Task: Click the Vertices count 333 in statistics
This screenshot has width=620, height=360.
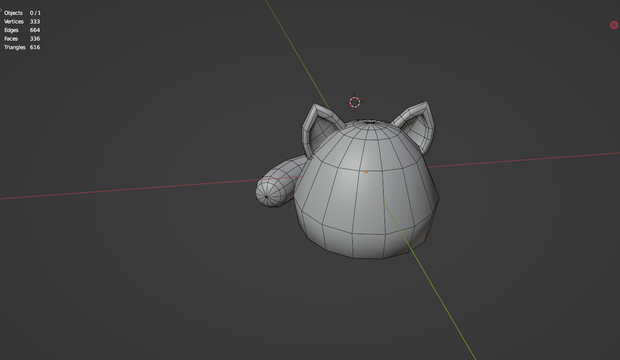Action: pyautogui.click(x=35, y=22)
